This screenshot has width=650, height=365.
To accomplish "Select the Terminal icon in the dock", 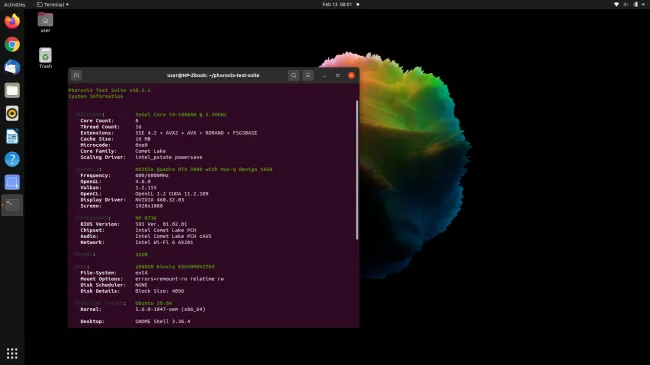I will 12,205.
